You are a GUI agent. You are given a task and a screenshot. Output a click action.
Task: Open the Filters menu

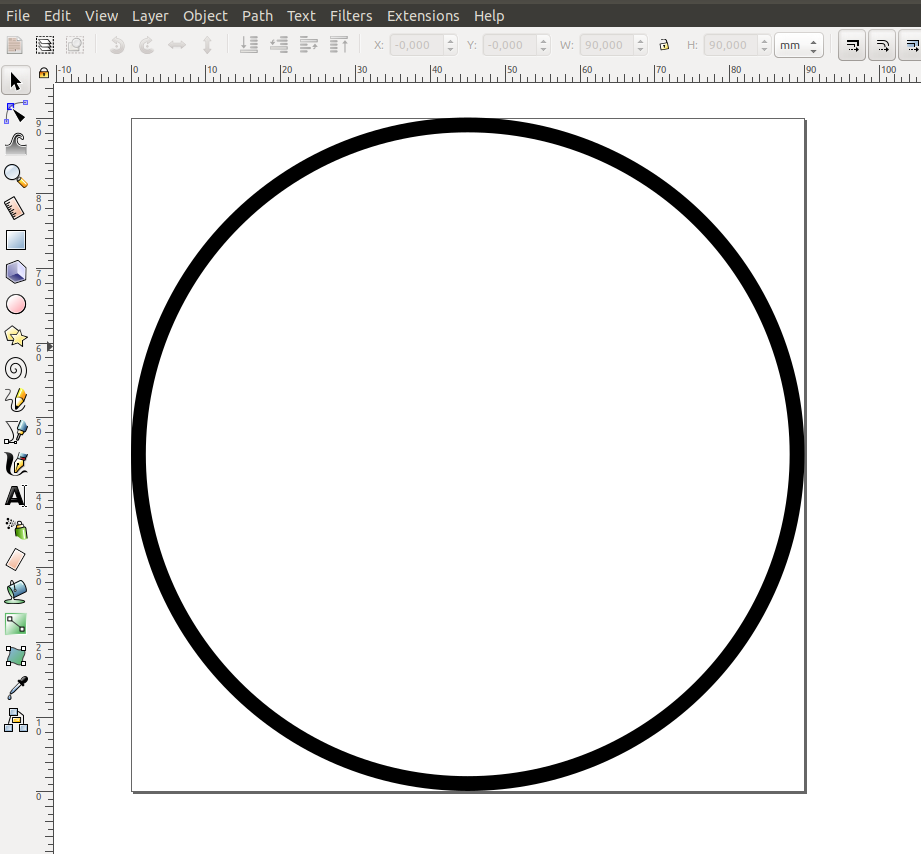point(351,16)
